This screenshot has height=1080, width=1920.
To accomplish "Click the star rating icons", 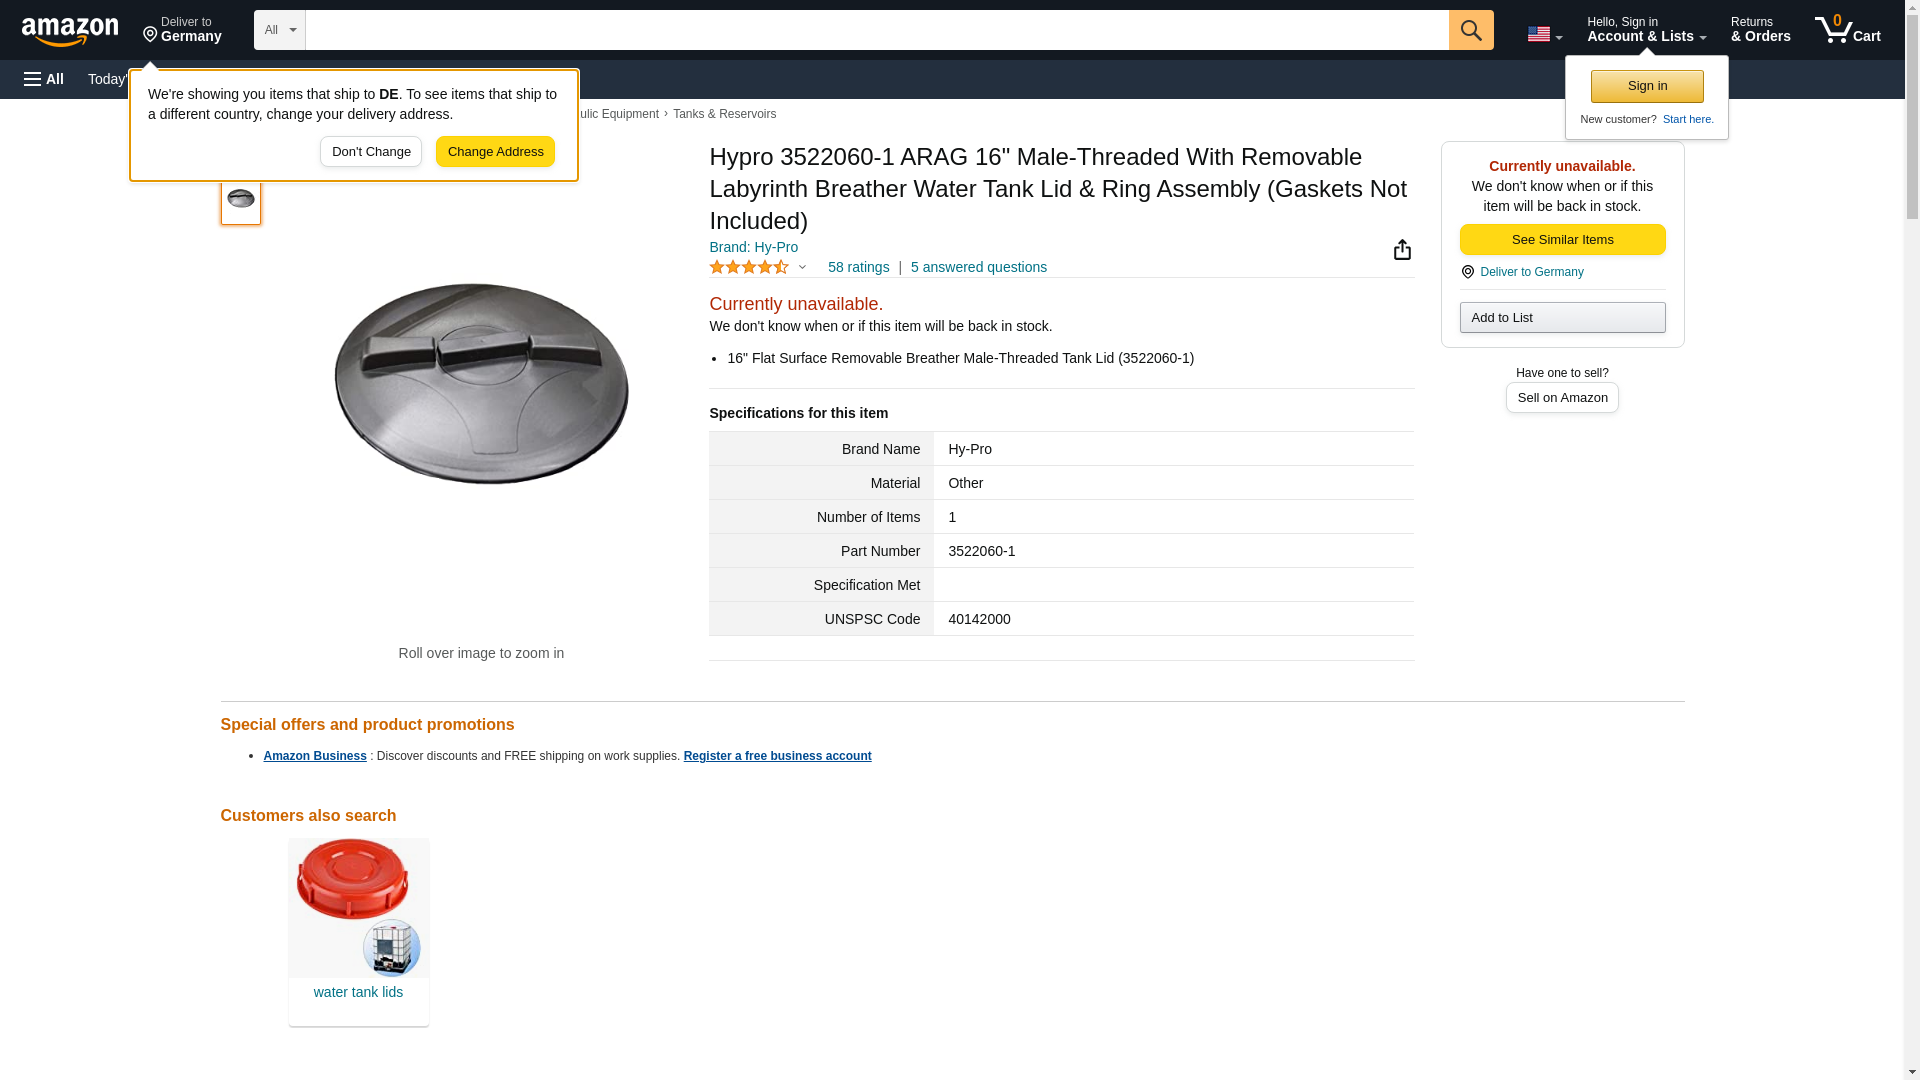I will tap(749, 267).
